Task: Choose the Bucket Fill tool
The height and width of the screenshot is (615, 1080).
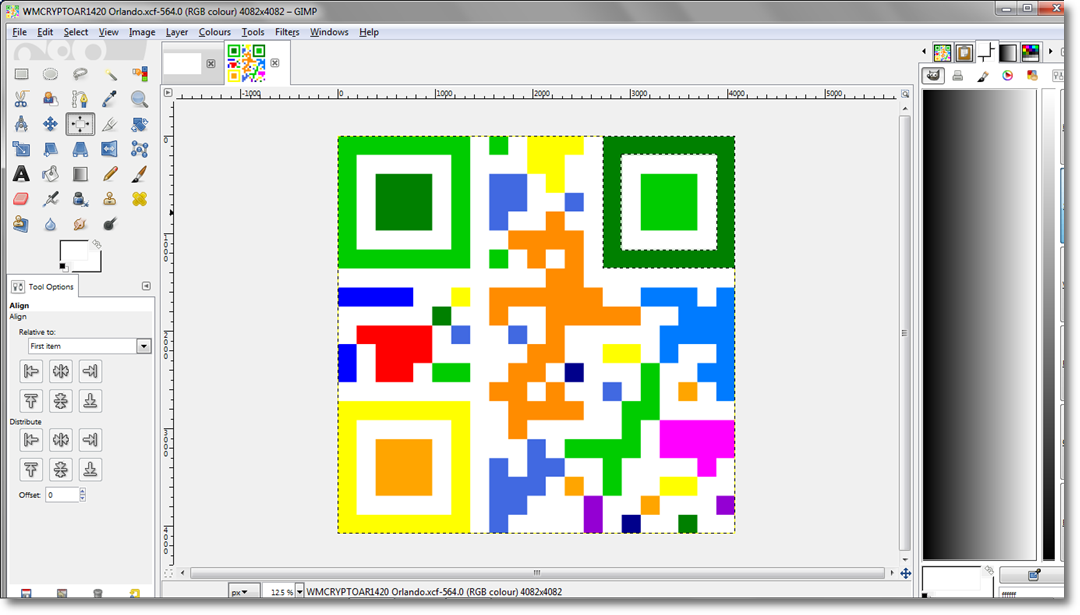Action: click(x=50, y=174)
